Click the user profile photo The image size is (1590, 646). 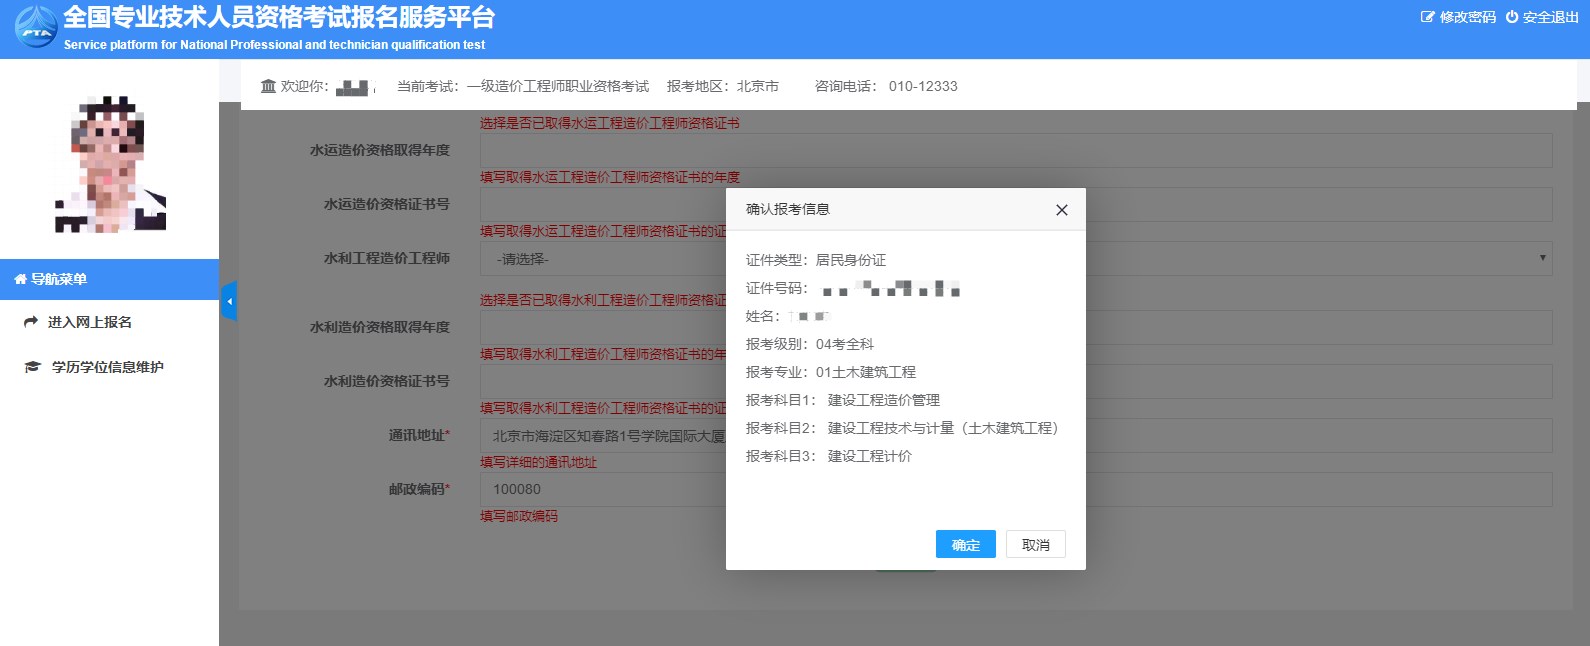(x=109, y=165)
